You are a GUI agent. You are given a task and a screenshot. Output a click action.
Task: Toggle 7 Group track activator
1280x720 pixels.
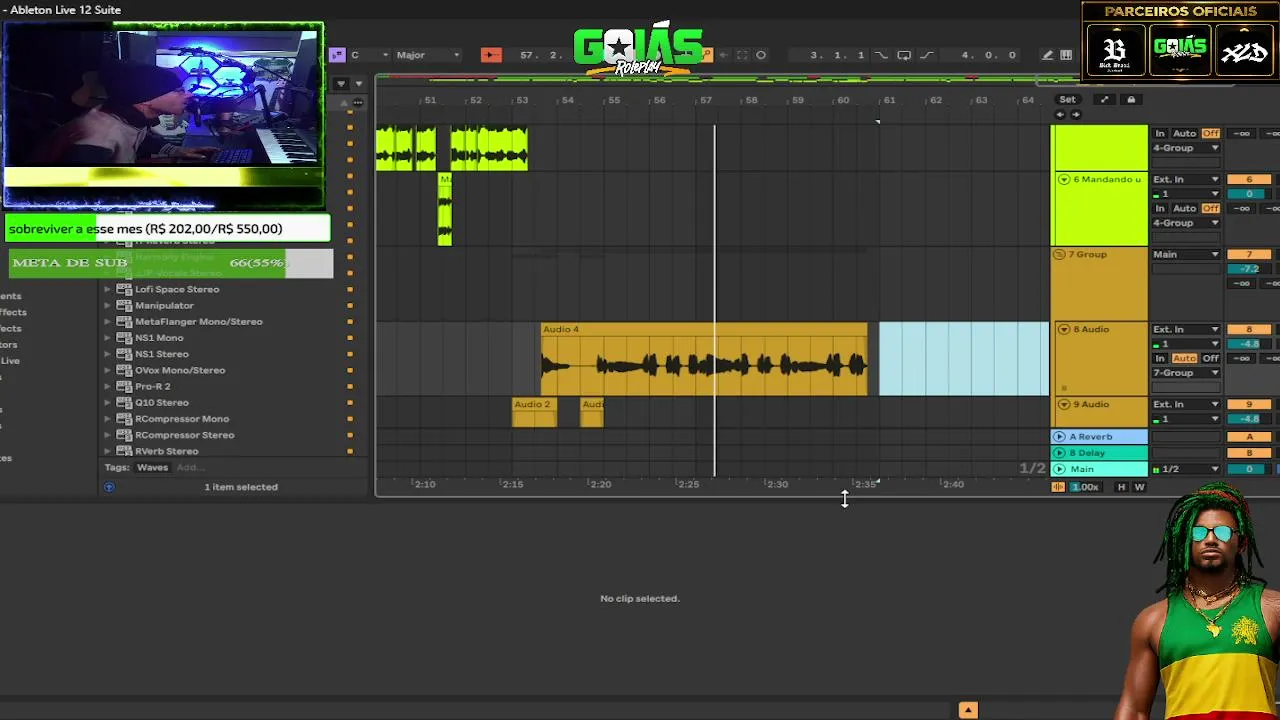1248,255
